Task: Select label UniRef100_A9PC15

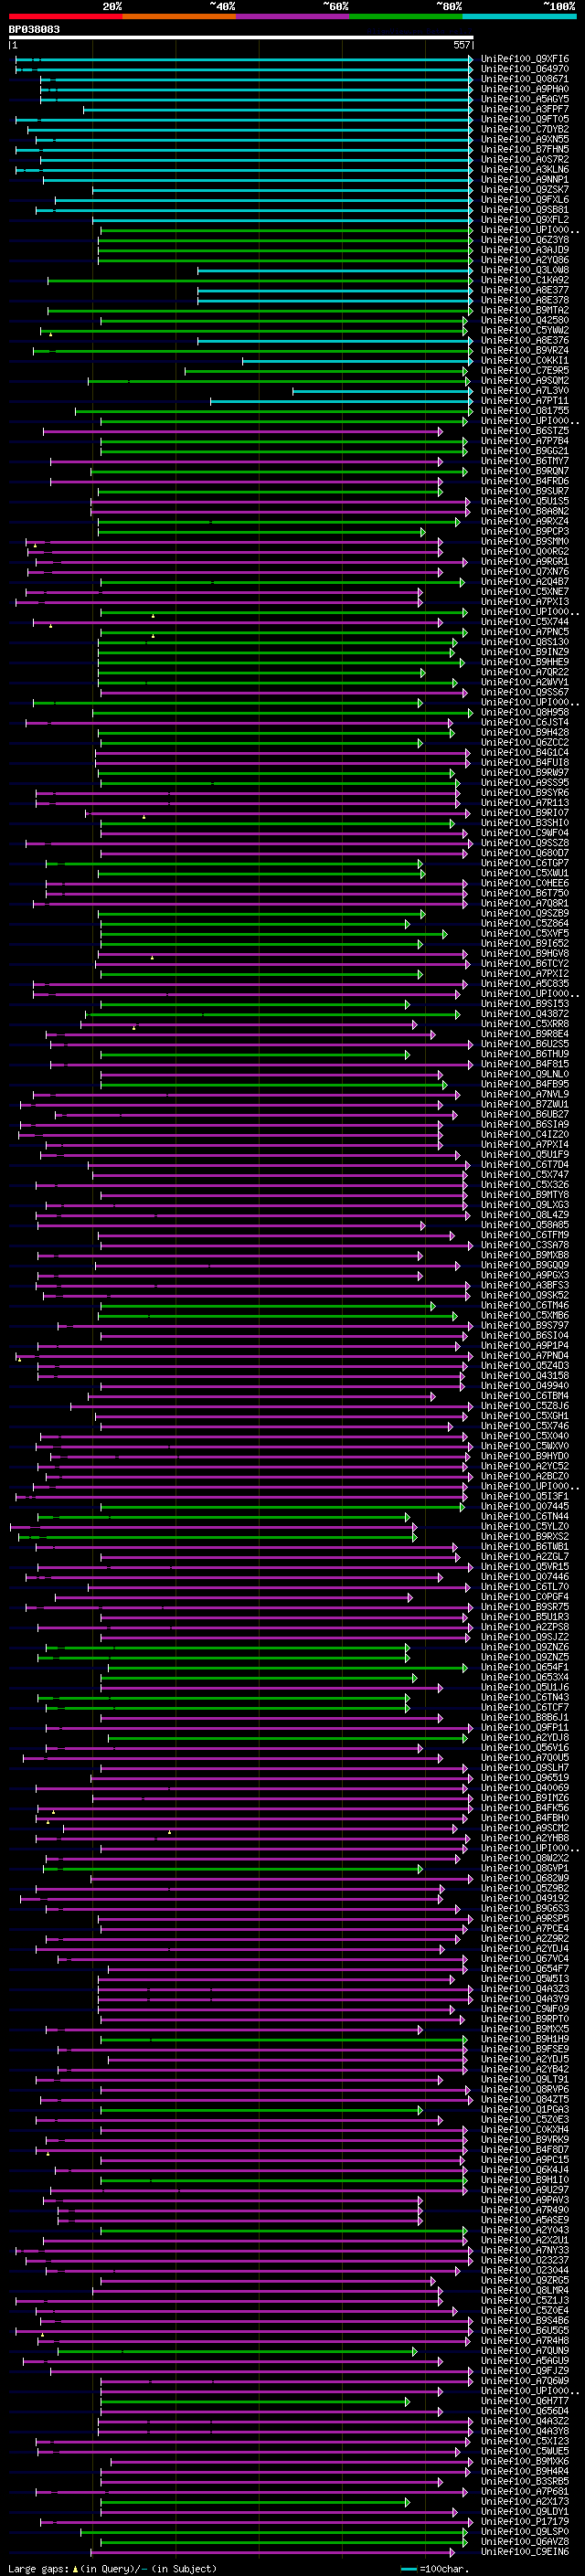Action: (x=525, y=2159)
